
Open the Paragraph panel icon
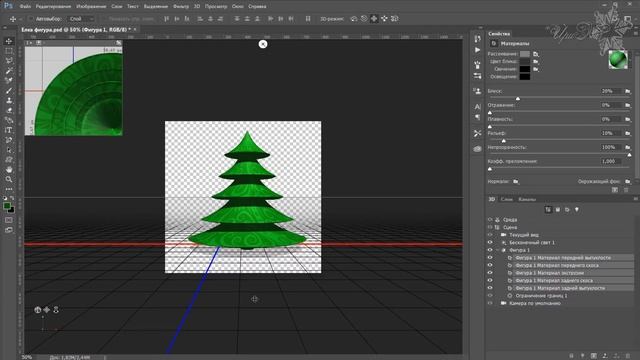click(x=478, y=118)
